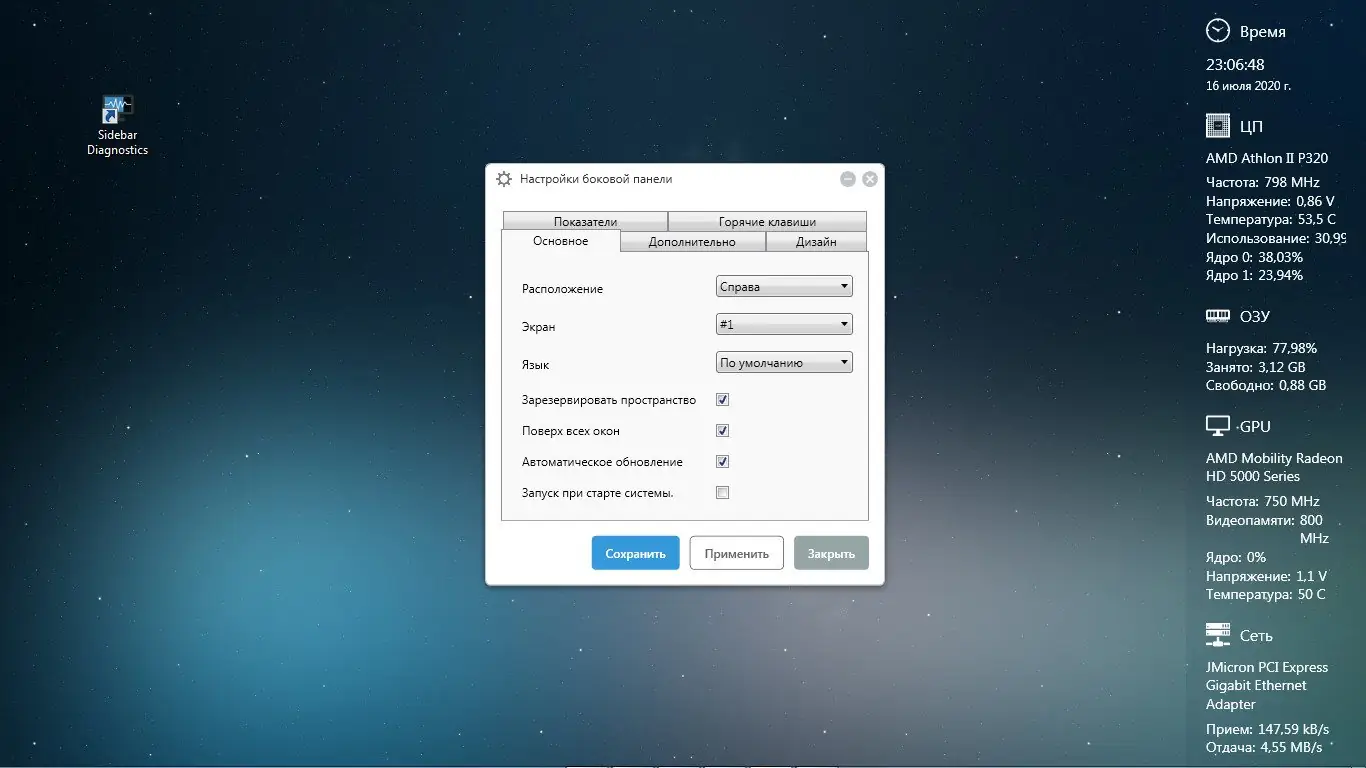Image resolution: width=1366 pixels, height=768 pixels.
Task: Click the RAM icon next to ОЗУ
Action: coord(1218,315)
